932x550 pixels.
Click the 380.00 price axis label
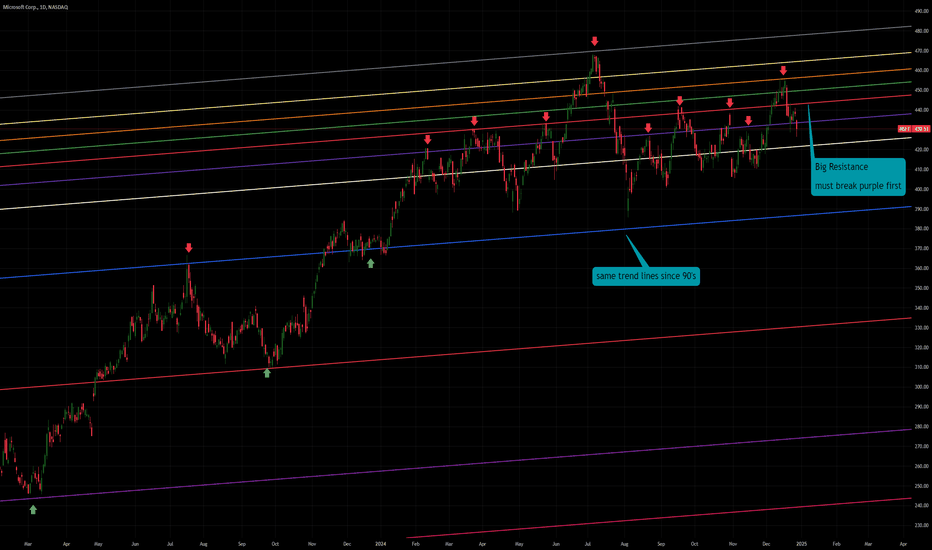click(922, 228)
